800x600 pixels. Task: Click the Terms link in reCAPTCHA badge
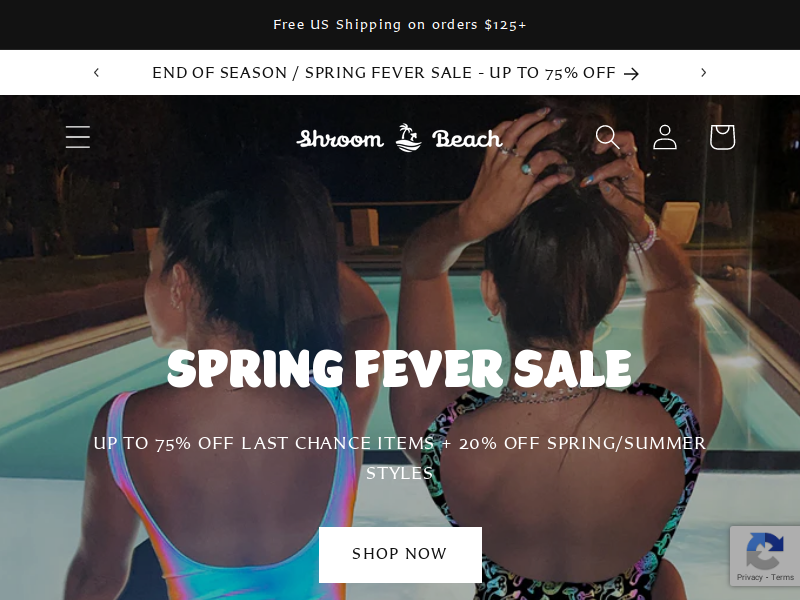click(782, 577)
